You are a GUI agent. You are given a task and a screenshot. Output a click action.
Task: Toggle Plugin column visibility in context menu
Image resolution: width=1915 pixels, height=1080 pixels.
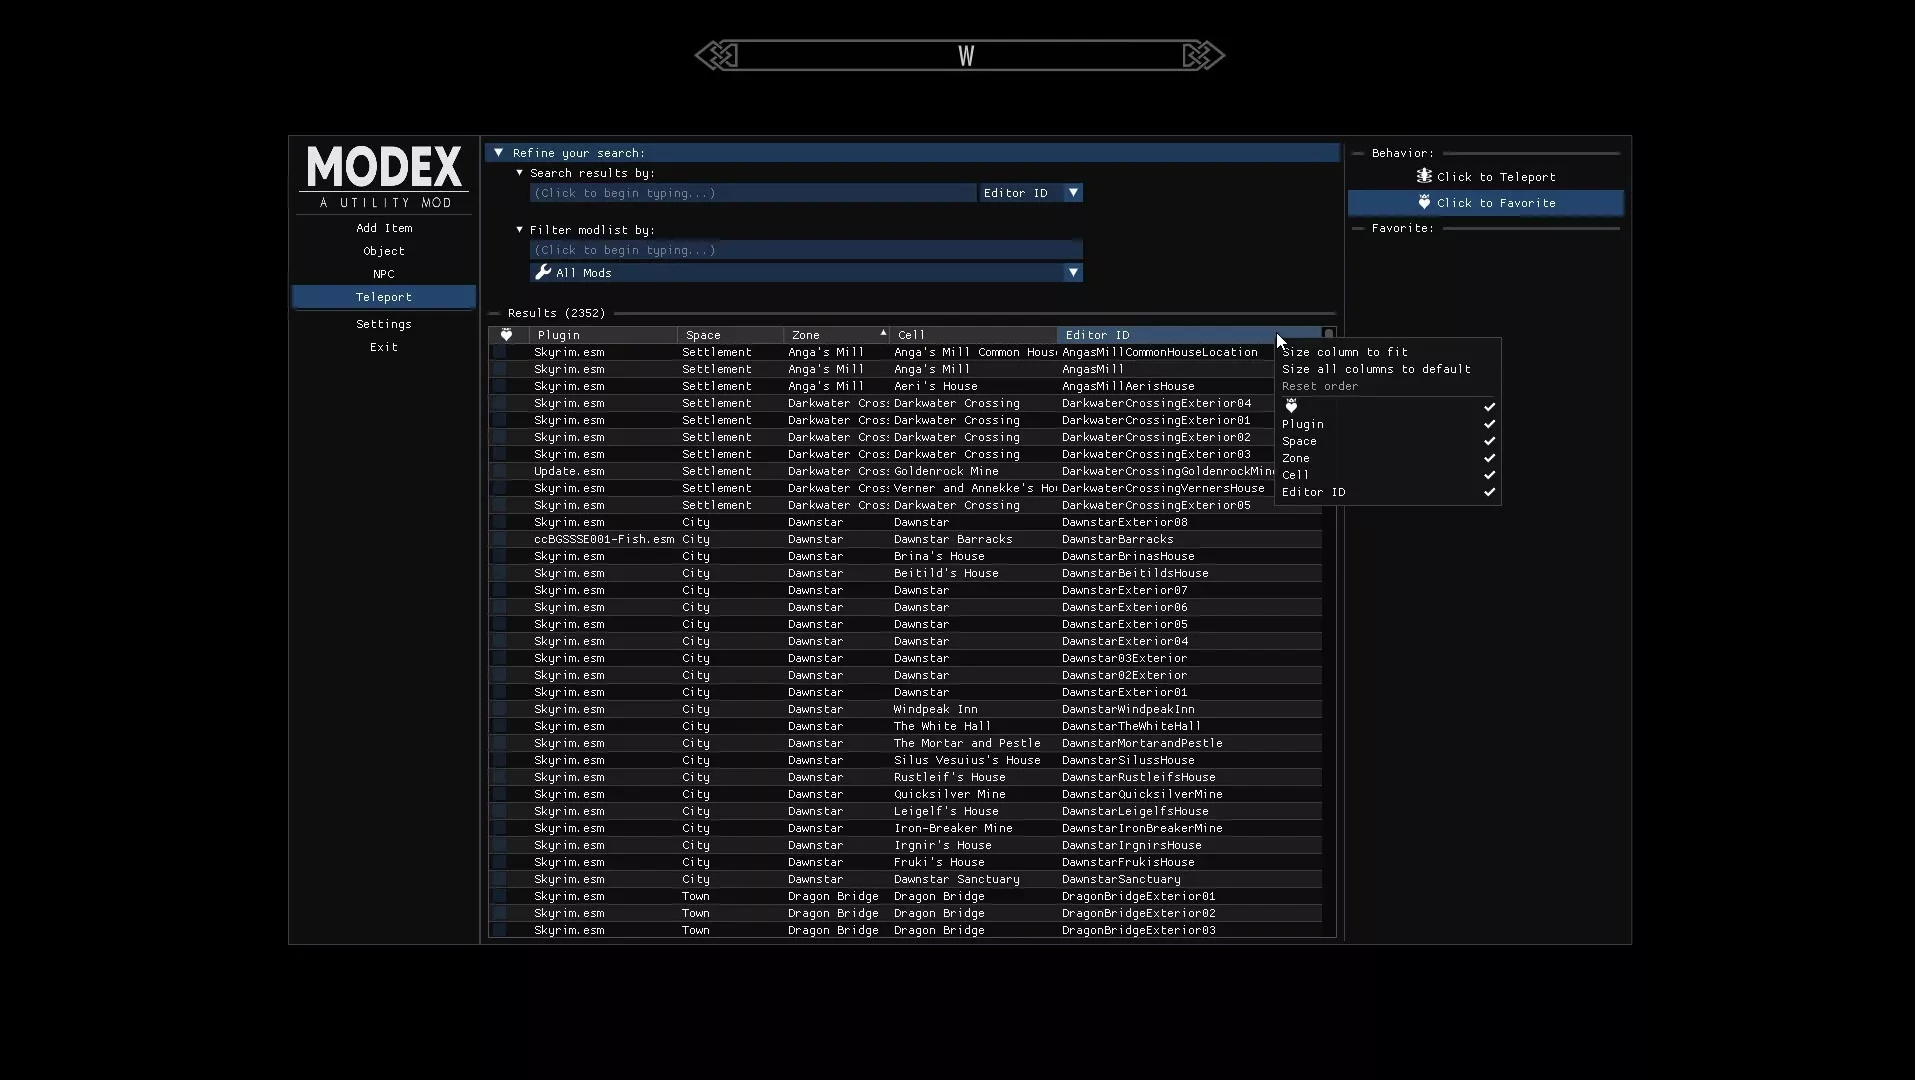(1388, 424)
